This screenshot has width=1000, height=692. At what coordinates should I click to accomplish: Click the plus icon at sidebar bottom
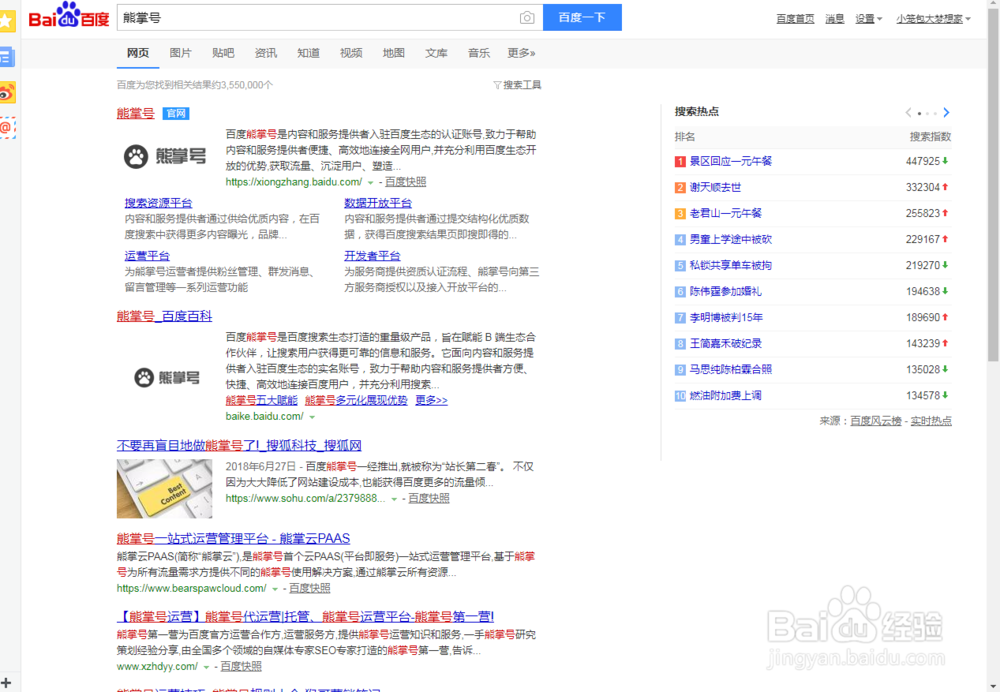coord(6,683)
